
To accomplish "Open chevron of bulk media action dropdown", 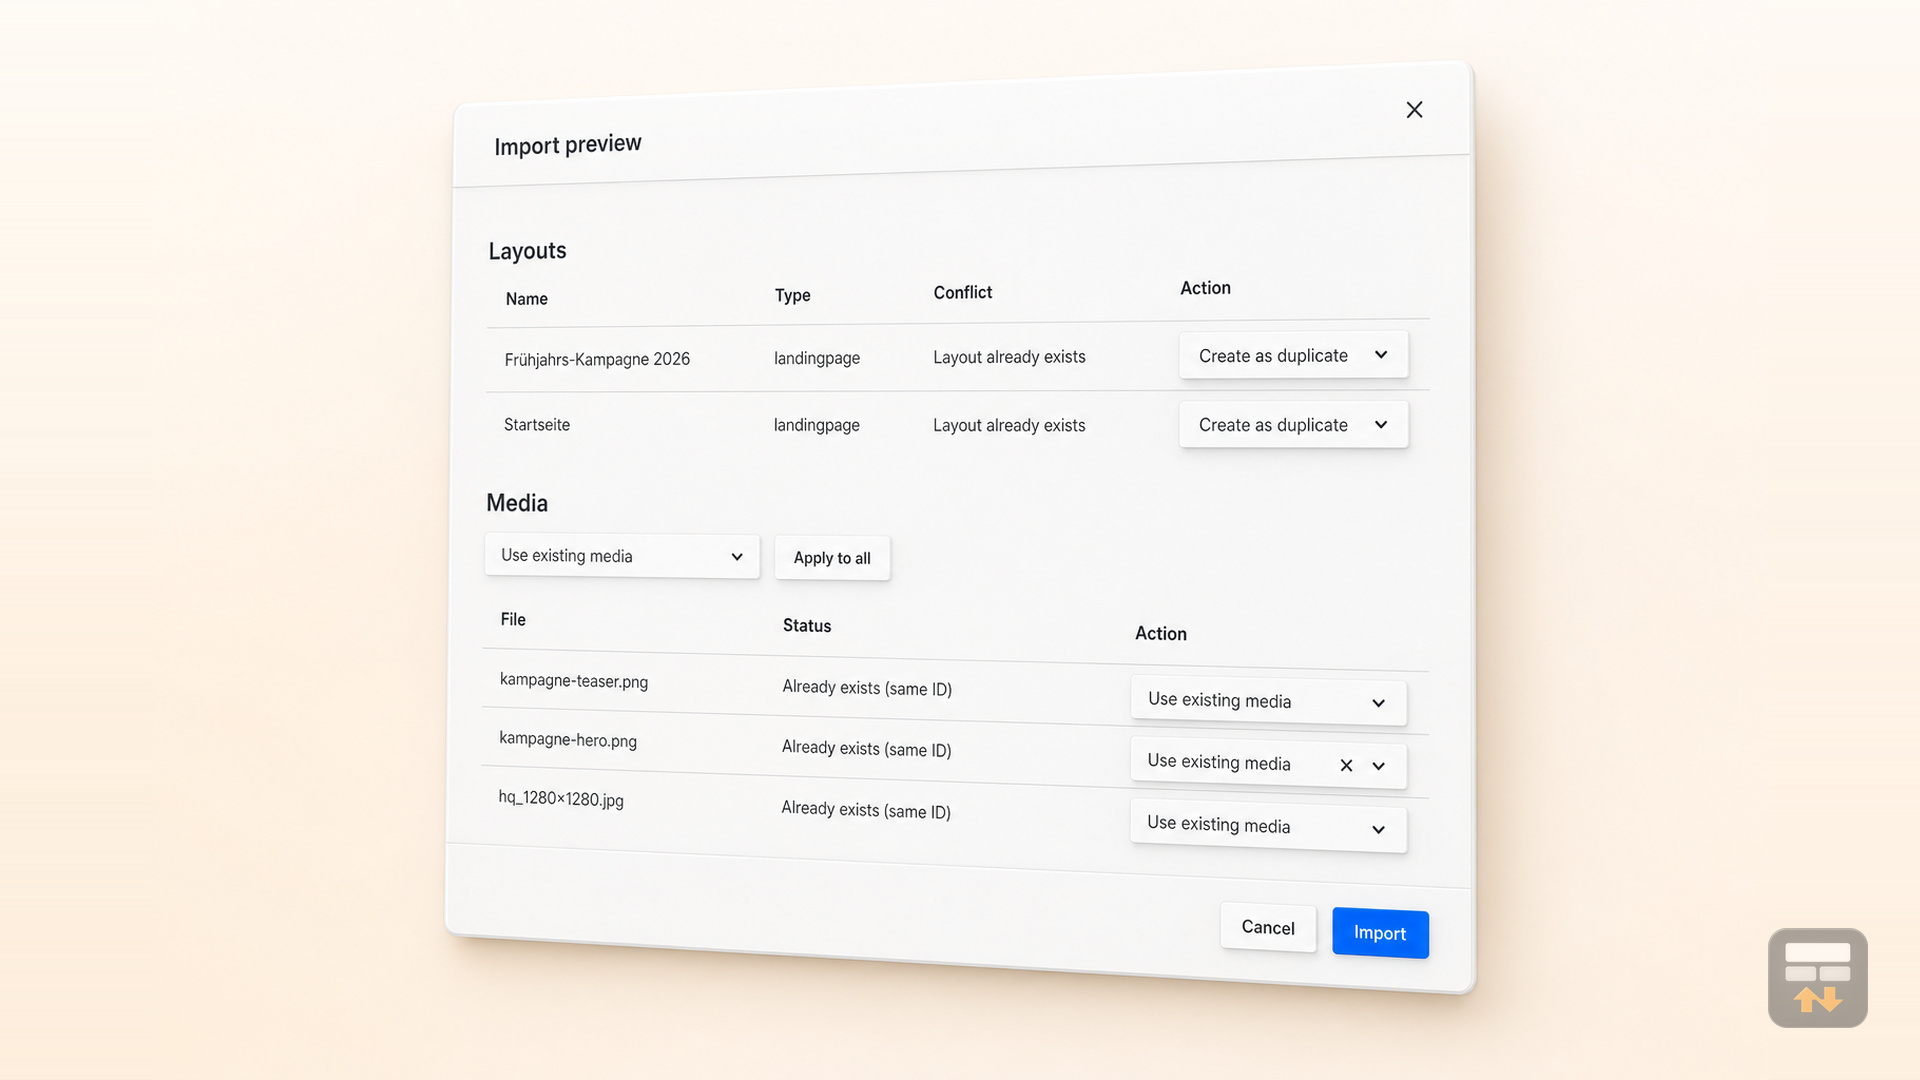I will click(737, 557).
